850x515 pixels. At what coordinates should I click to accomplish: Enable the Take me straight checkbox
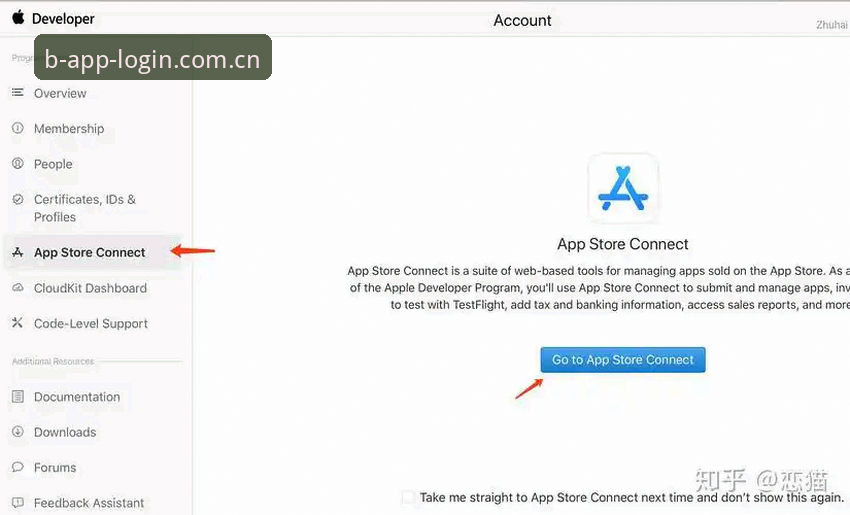coord(408,497)
